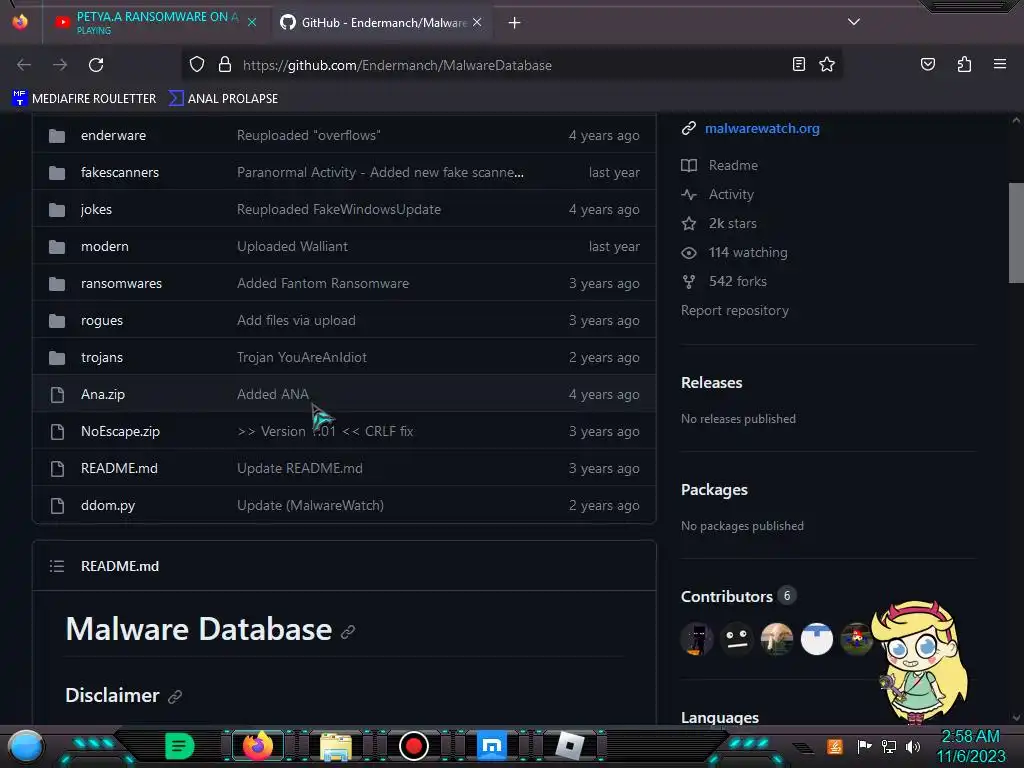Open the green notes app in the taskbar
The image size is (1024, 768).
point(179,746)
